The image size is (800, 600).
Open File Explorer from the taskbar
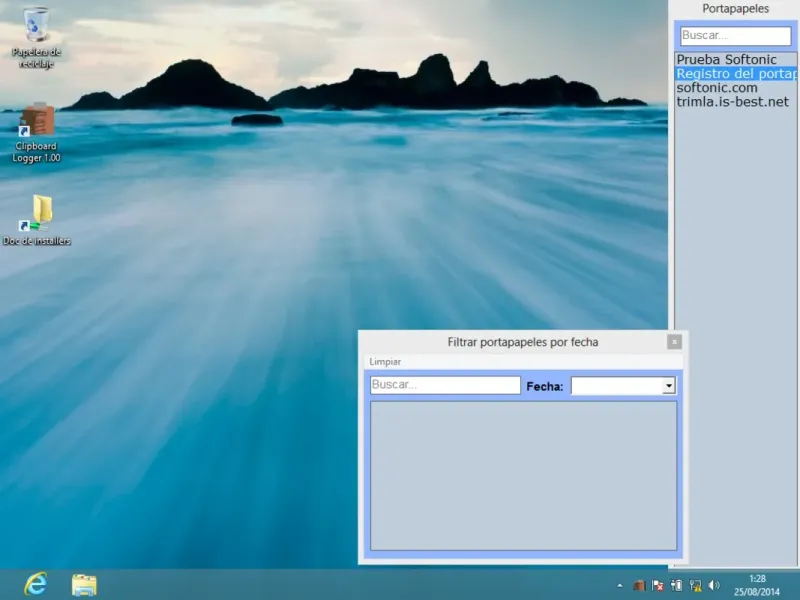coord(84,584)
